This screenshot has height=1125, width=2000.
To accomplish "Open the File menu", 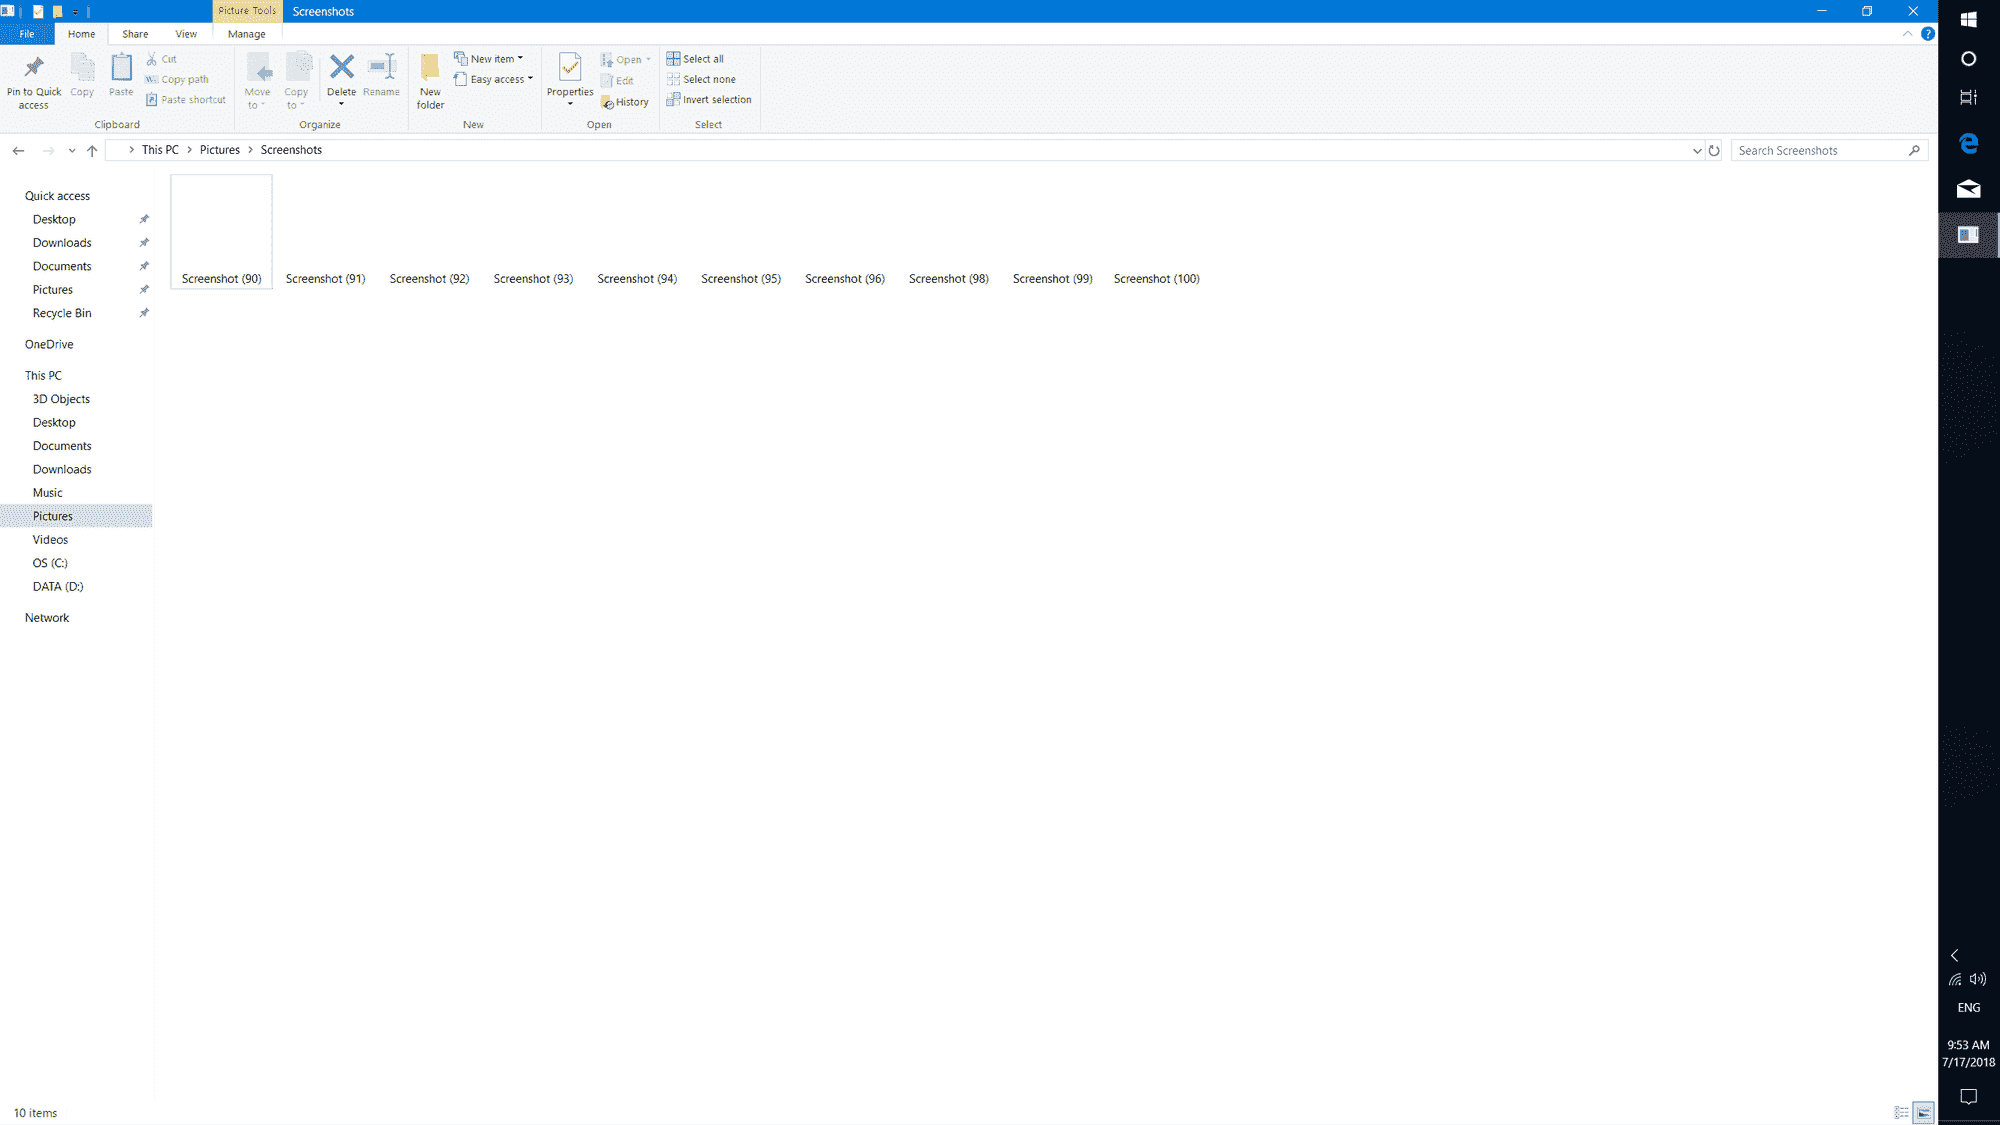I will 27,34.
